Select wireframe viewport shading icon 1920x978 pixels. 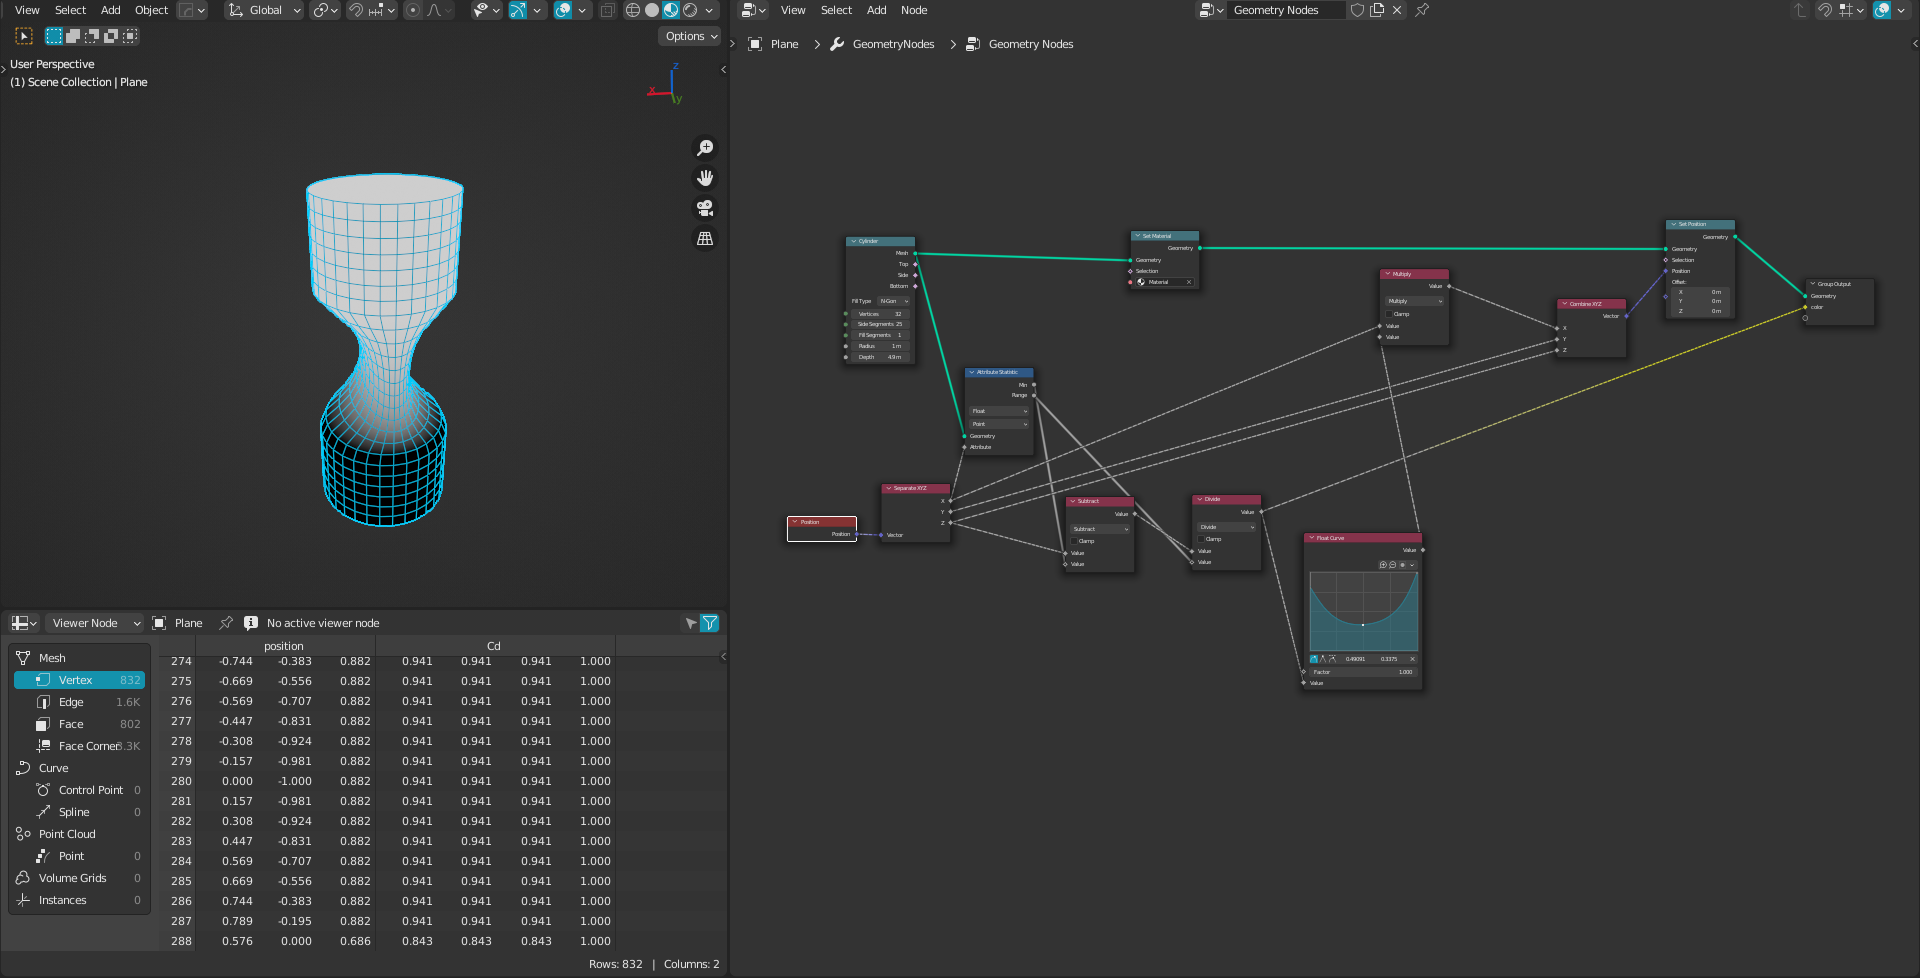coord(633,10)
